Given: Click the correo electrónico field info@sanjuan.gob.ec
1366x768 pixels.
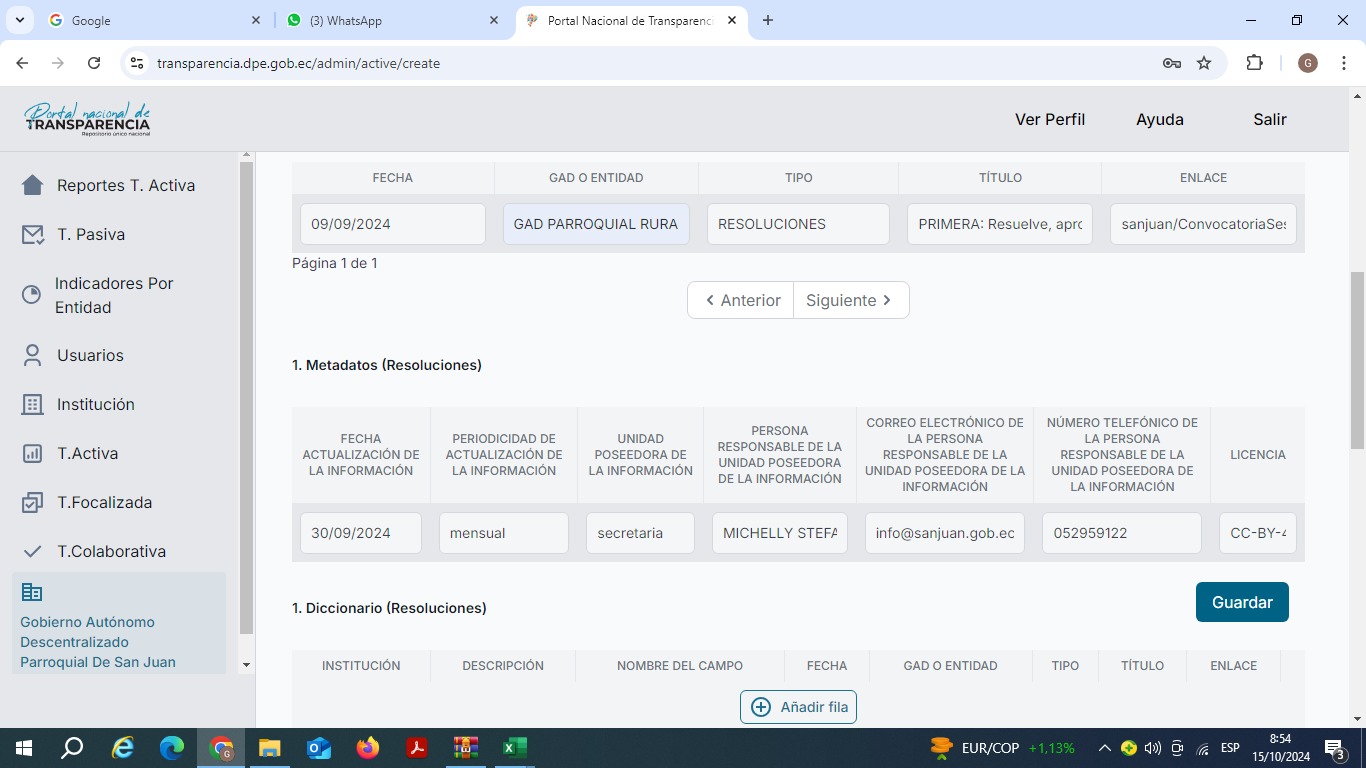Looking at the screenshot, I should pyautogui.click(x=944, y=533).
